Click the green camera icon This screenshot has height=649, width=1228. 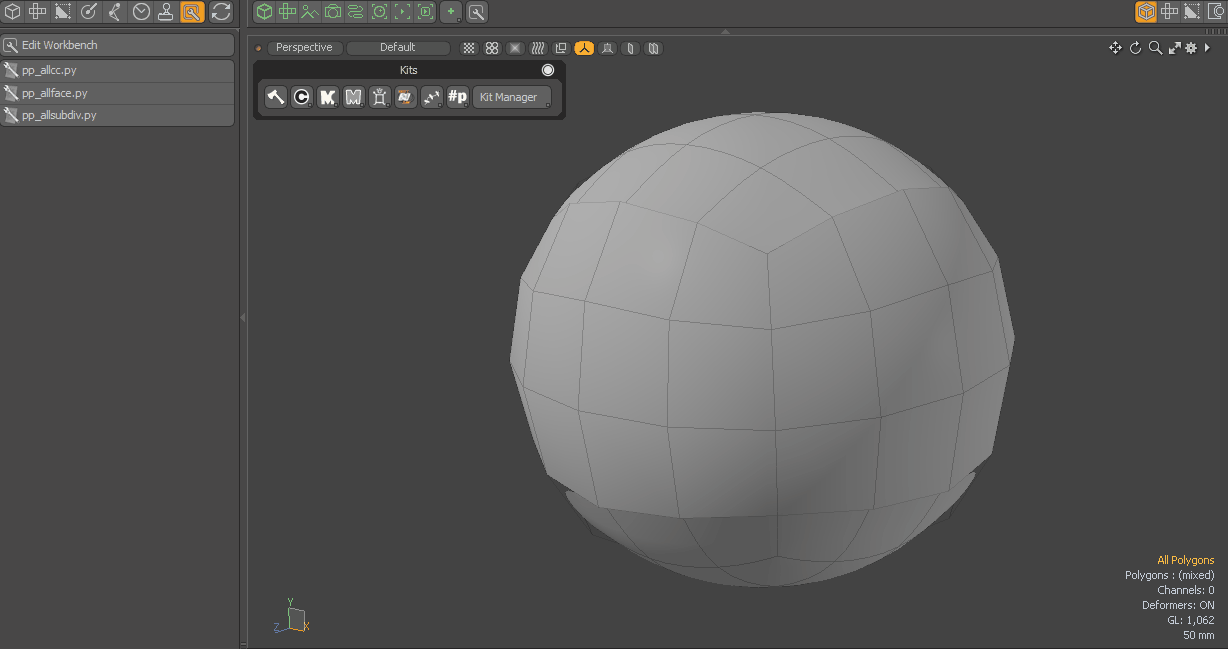point(333,12)
